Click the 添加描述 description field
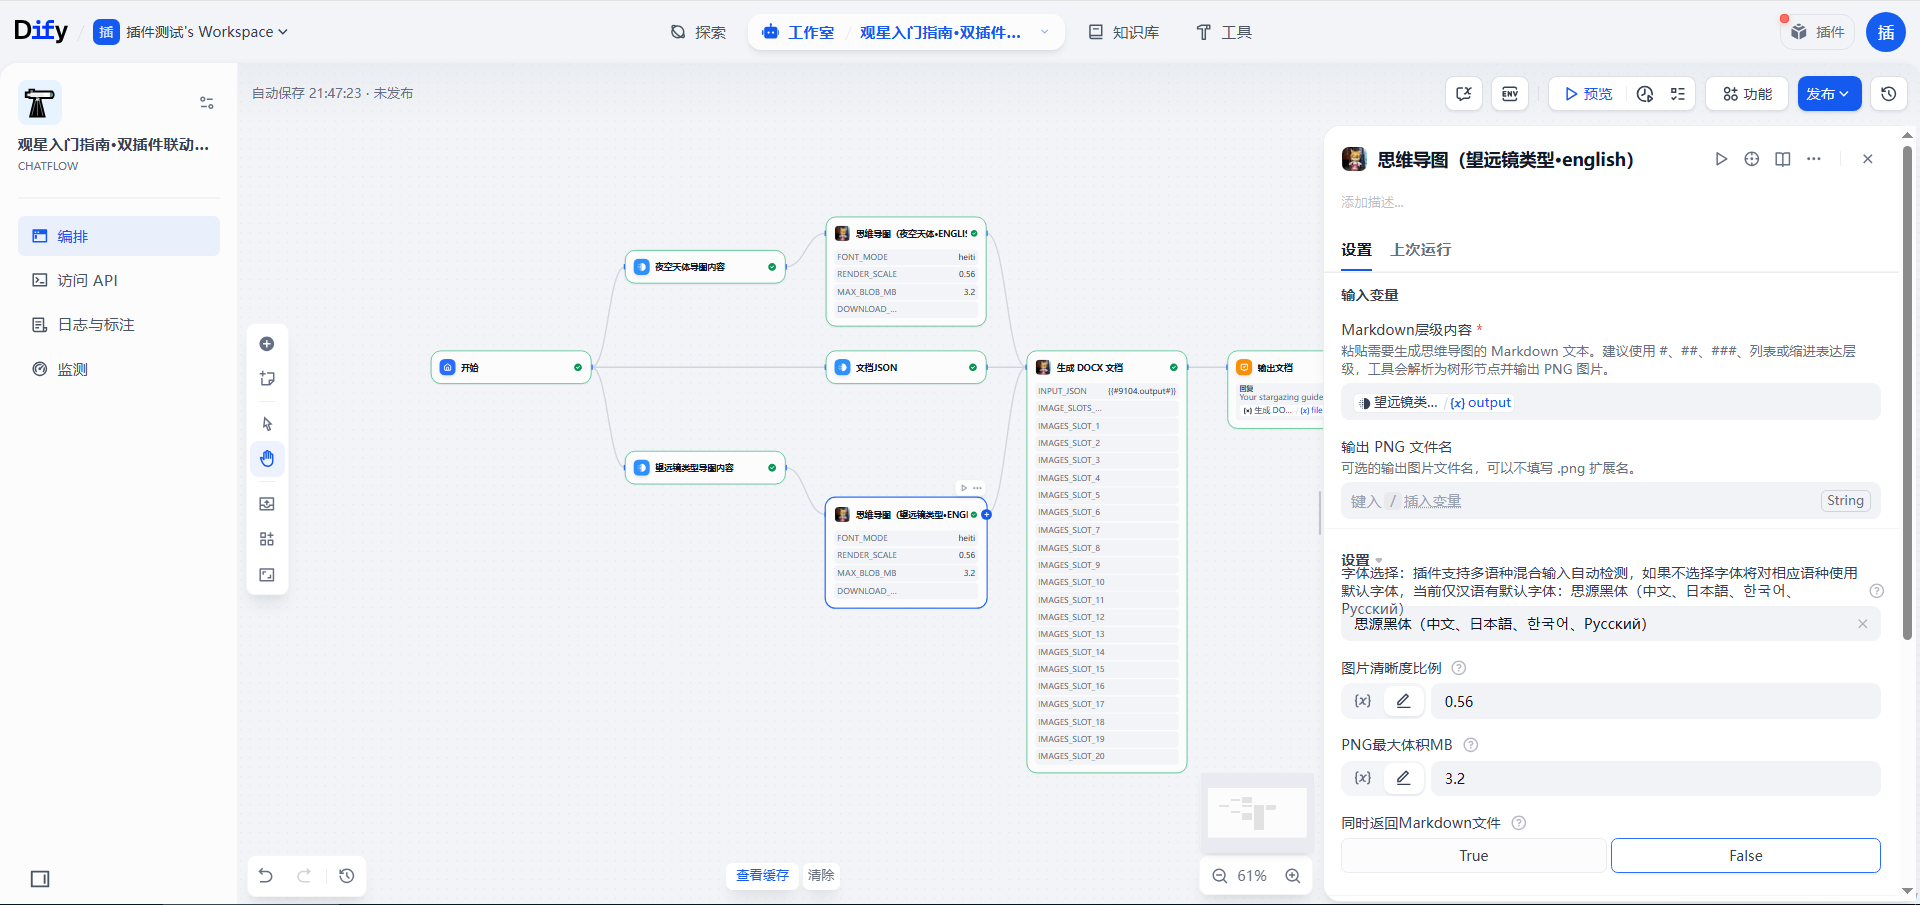Image resolution: width=1920 pixels, height=905 pixels. pos(1373,202)
